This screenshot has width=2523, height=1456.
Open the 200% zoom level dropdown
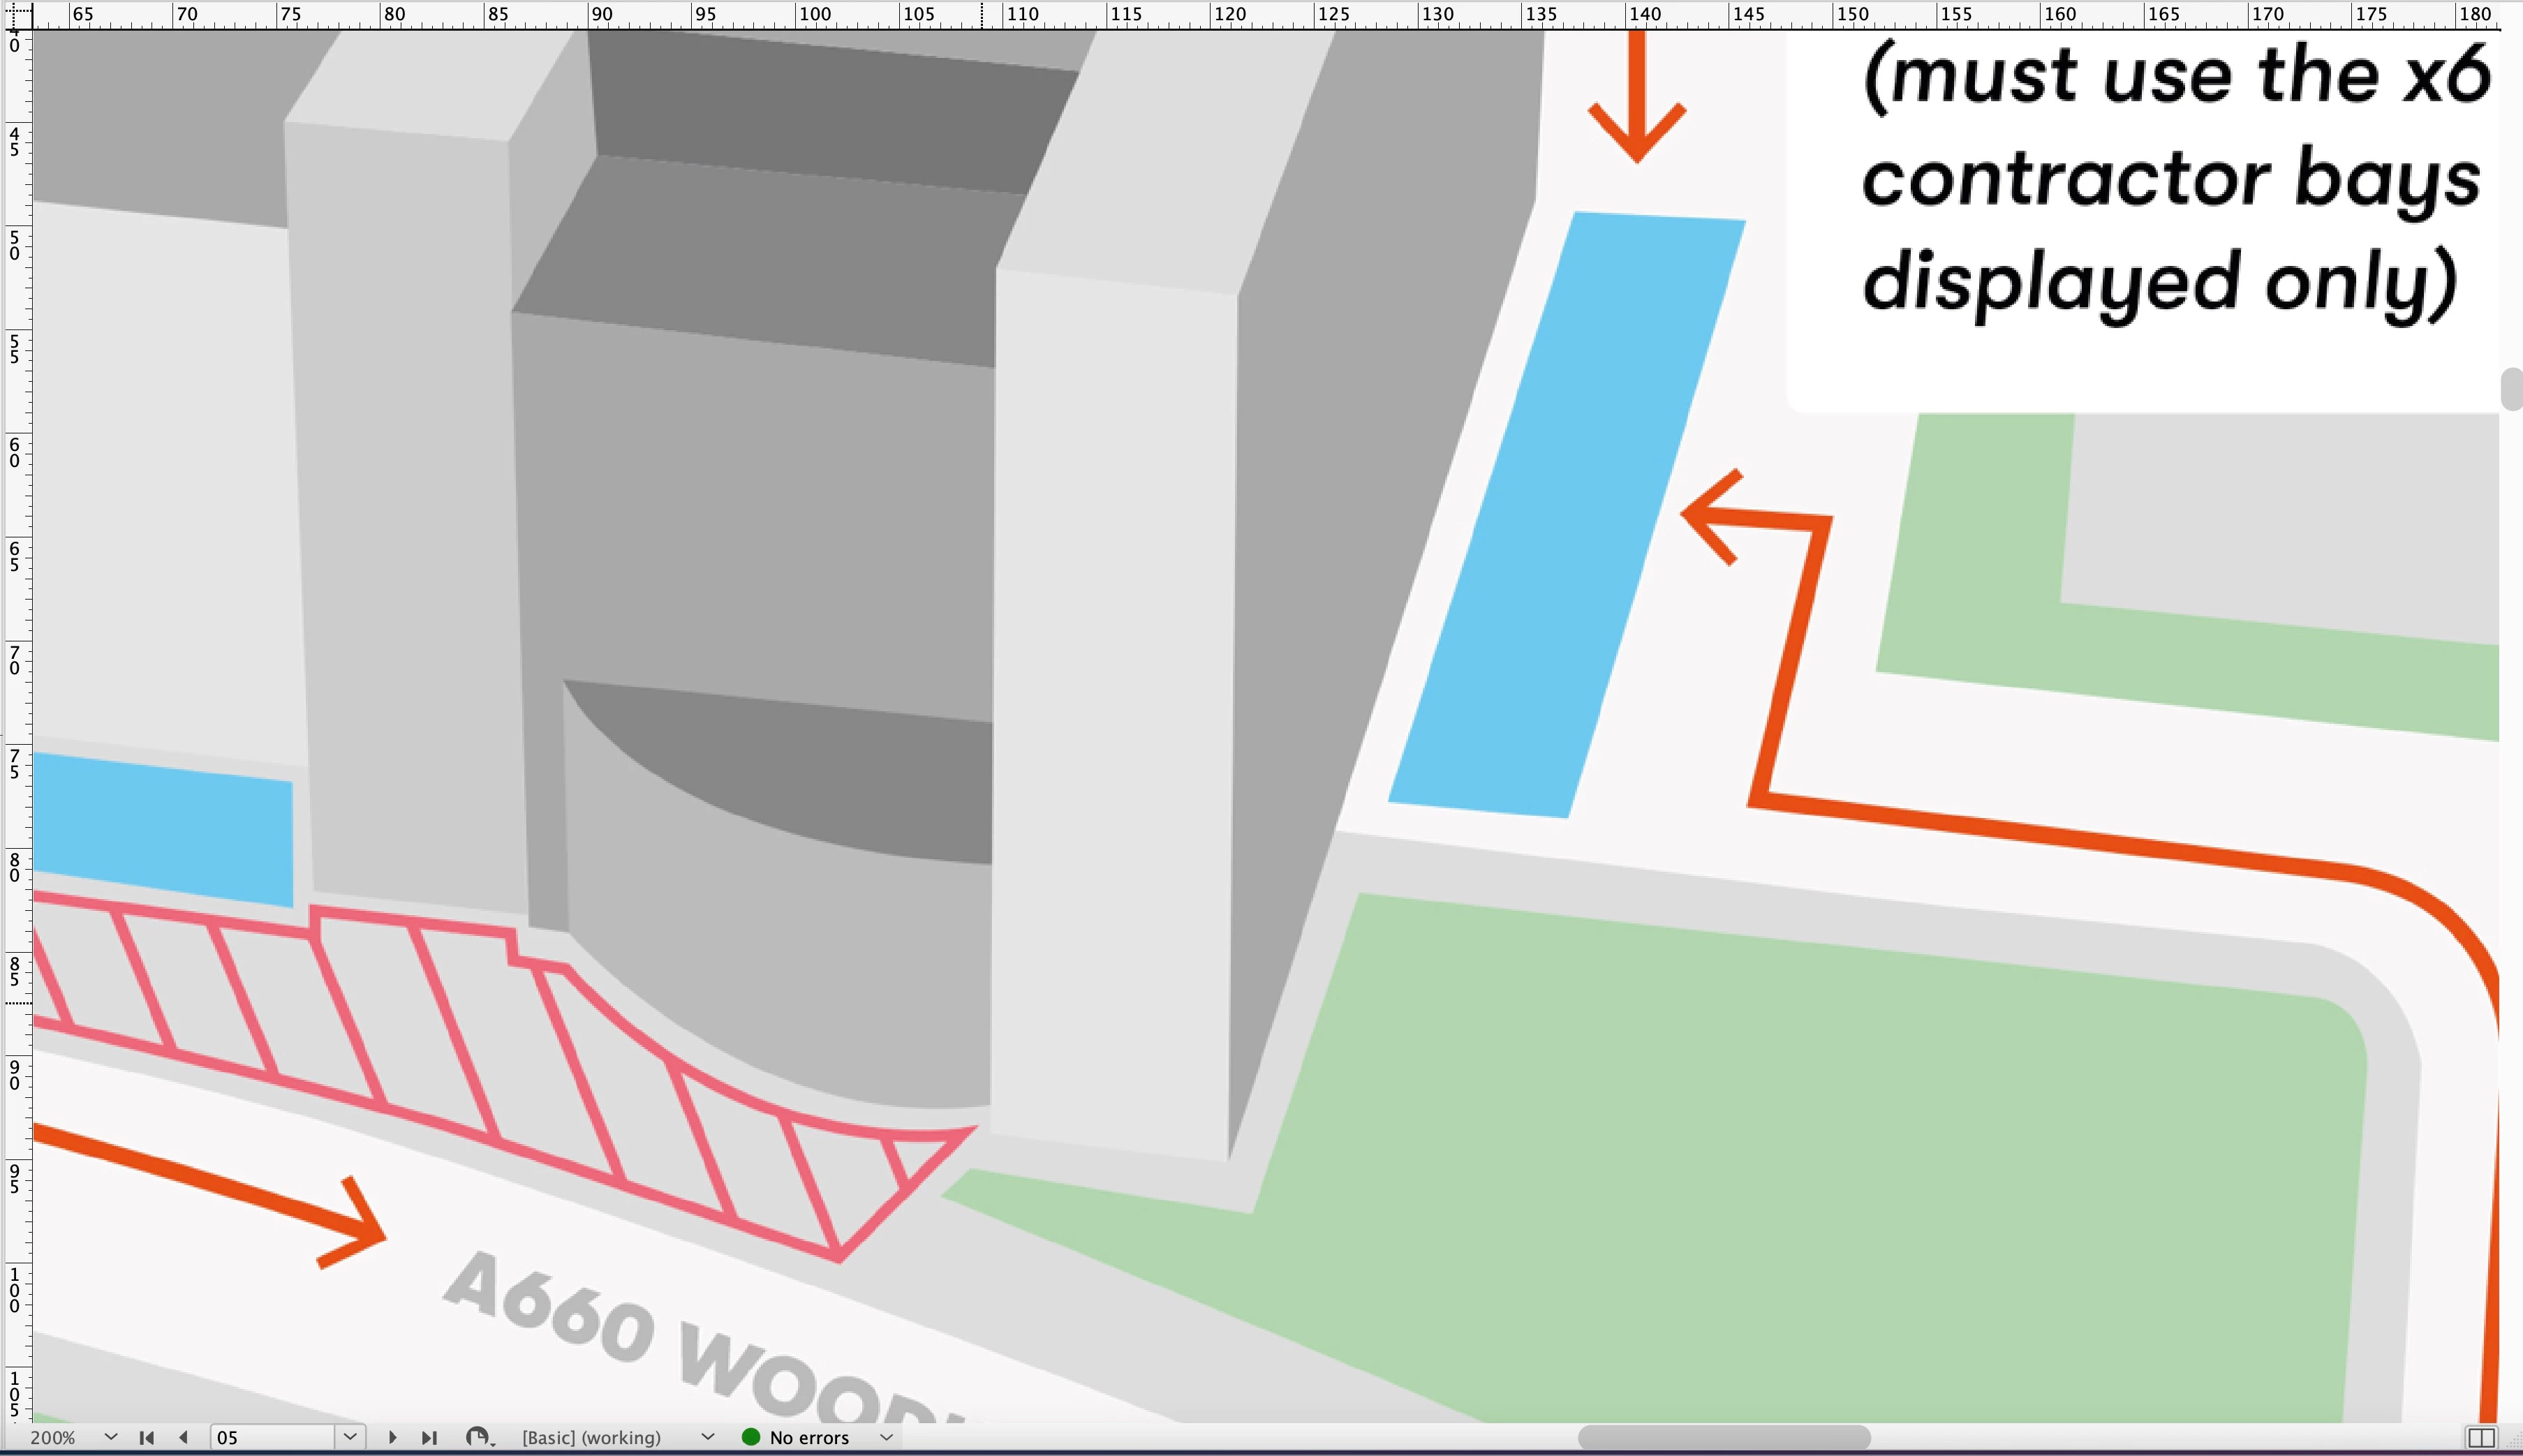coord(110,1437)
